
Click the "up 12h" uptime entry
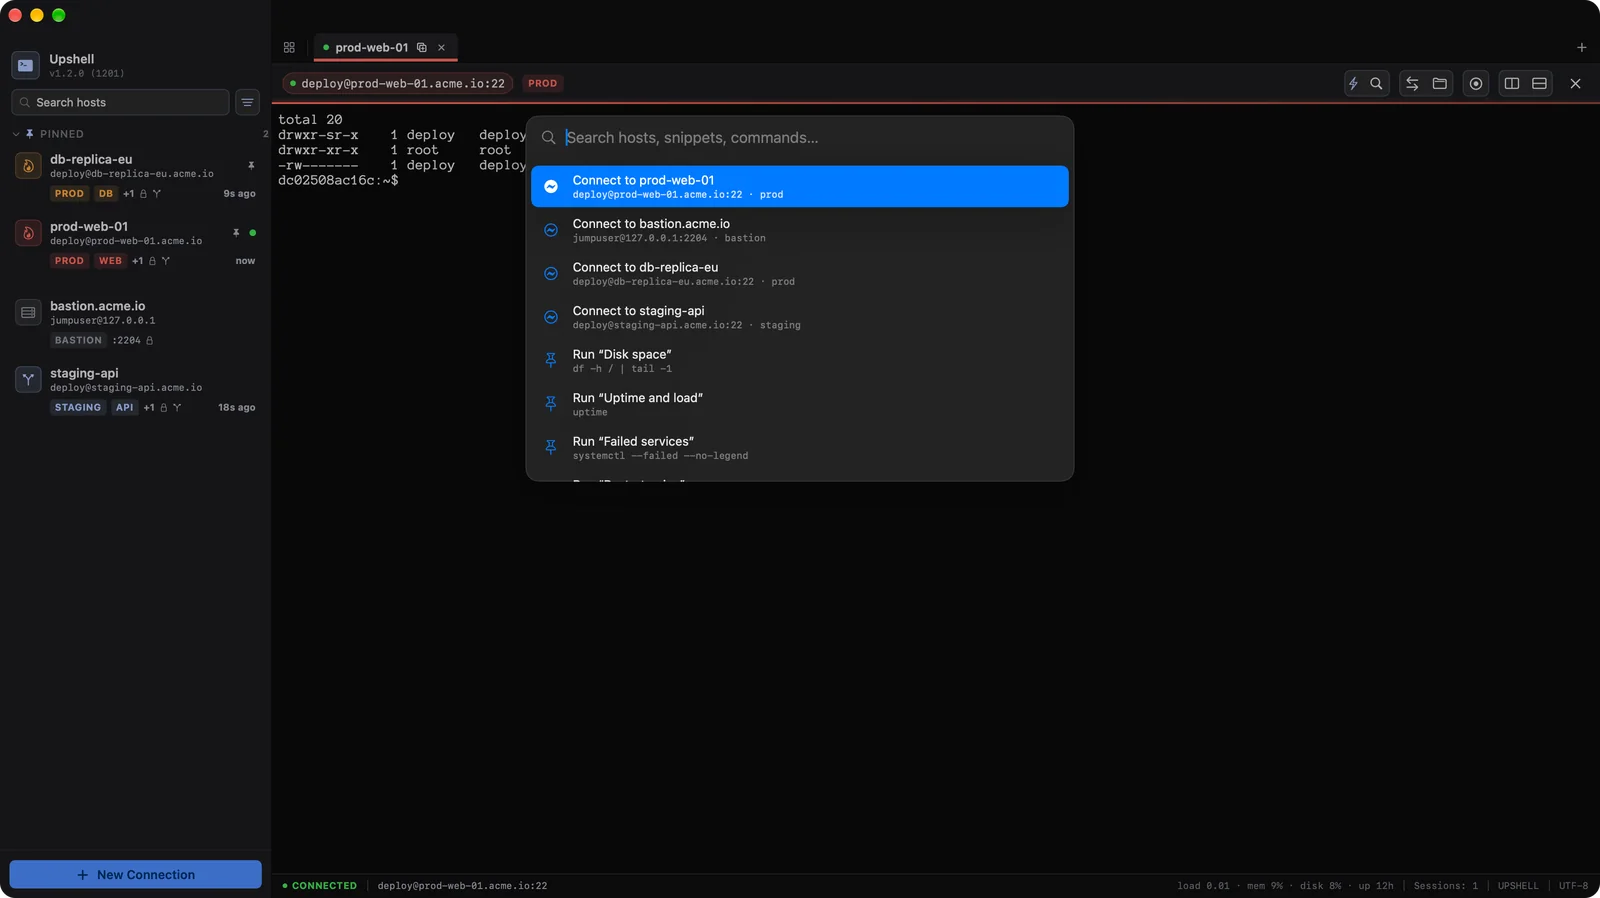(1376, 886)
